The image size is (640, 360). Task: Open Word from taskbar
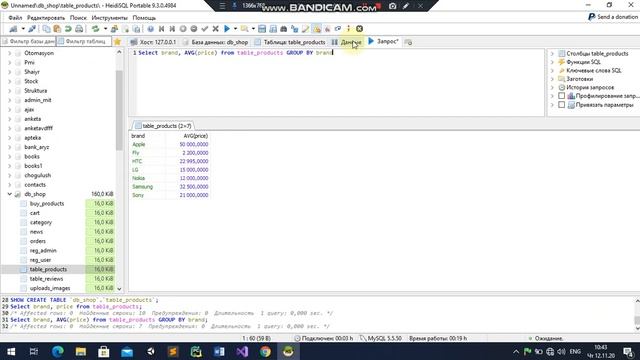219,351
